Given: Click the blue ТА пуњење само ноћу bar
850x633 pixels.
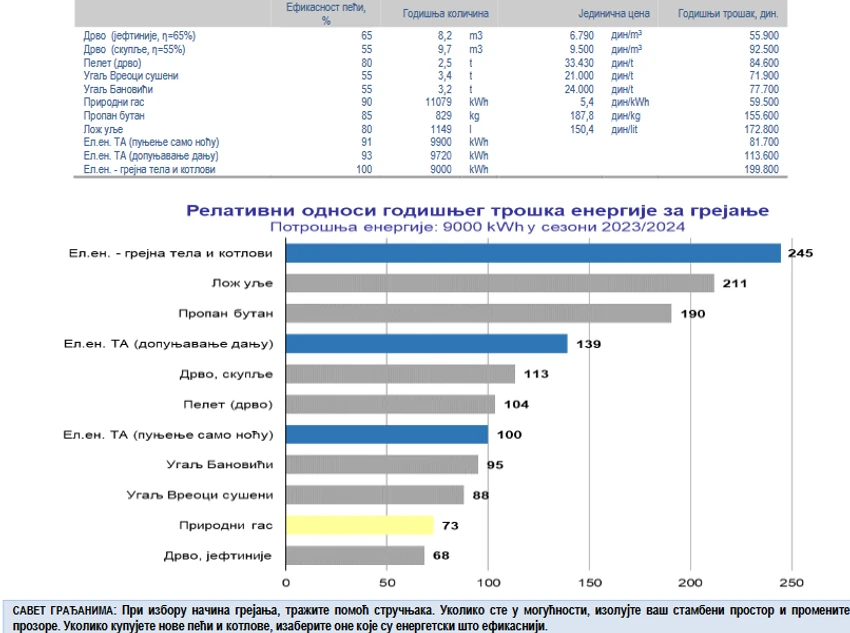Looking at the screenshot, I should pyautogui.click(x=387, y=435).
